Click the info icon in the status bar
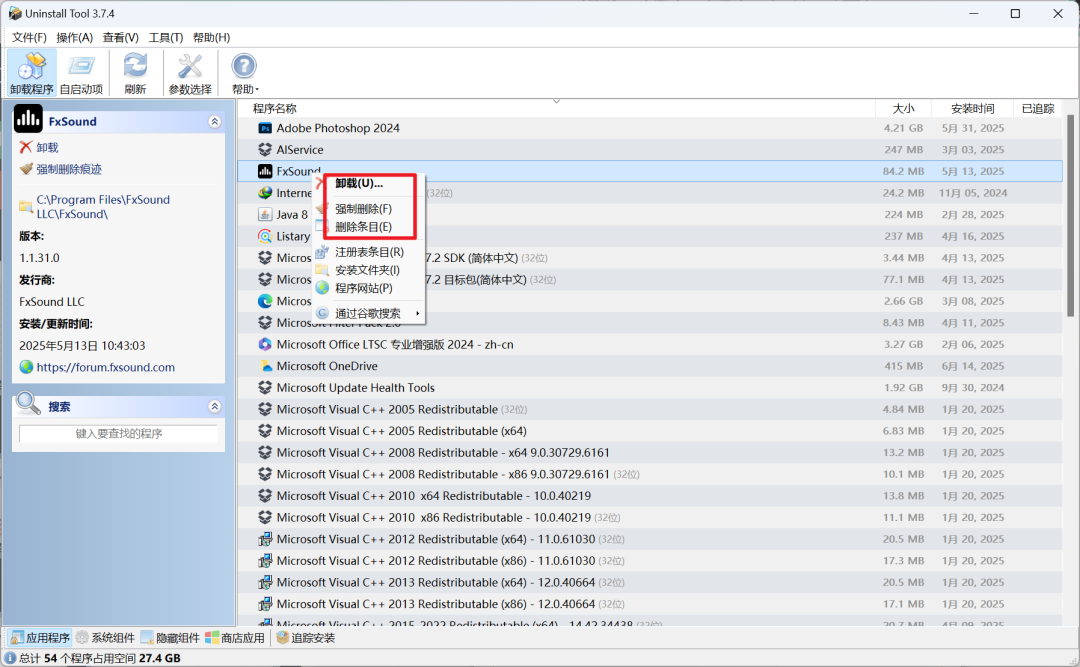 pyautogui.click(x=10, y=658)
